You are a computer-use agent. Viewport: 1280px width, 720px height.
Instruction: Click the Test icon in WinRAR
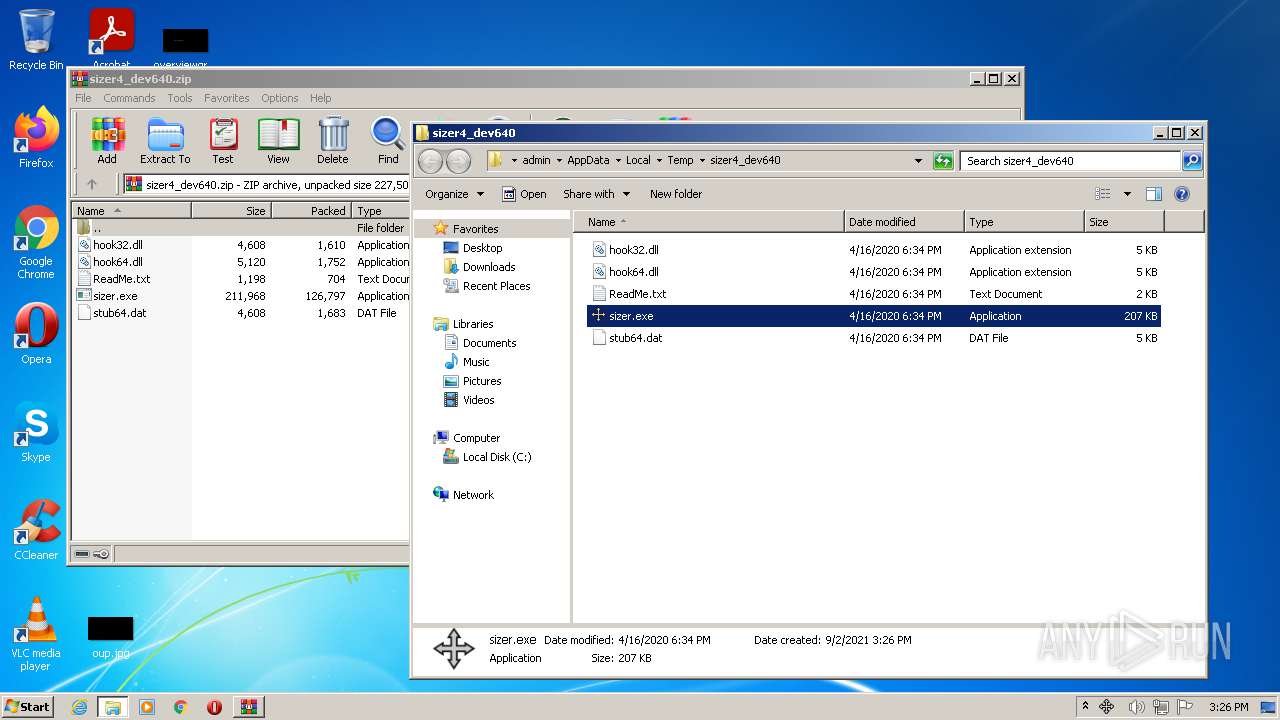pos(223,141)
